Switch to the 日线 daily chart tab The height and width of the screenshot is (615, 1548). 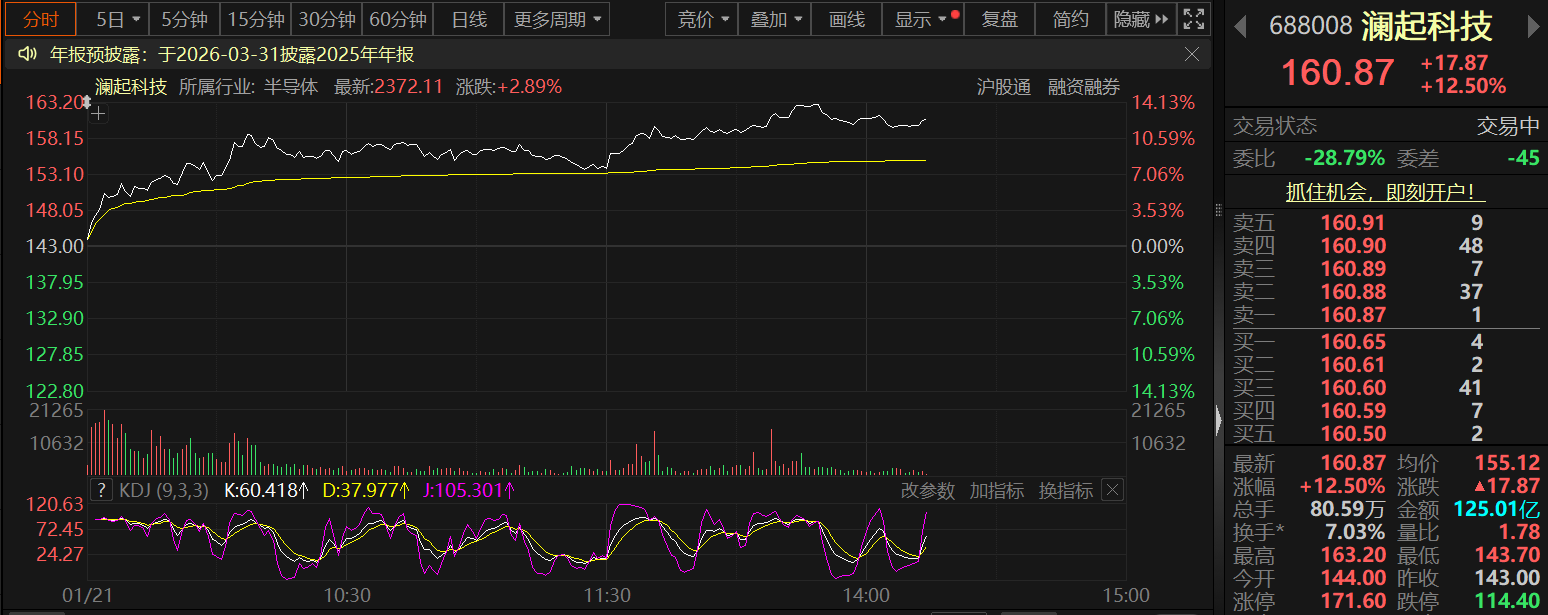[469, 19]
